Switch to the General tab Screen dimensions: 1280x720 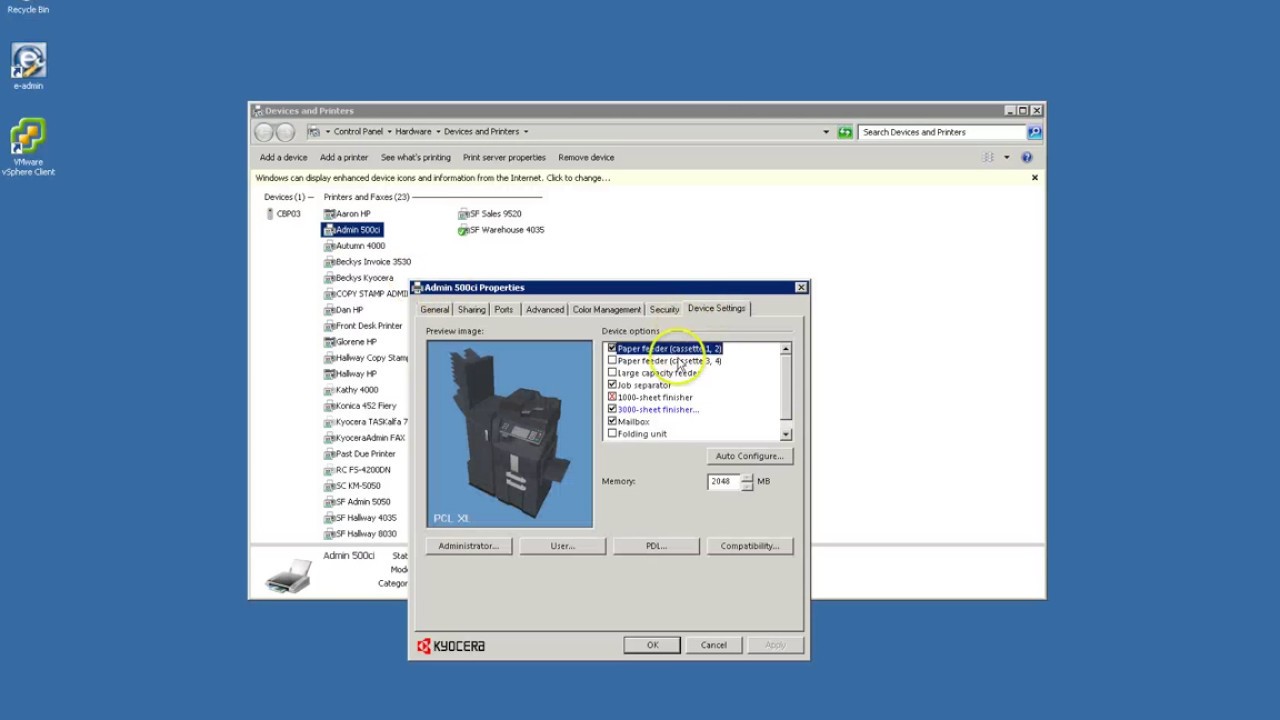[x=435, y=310]
